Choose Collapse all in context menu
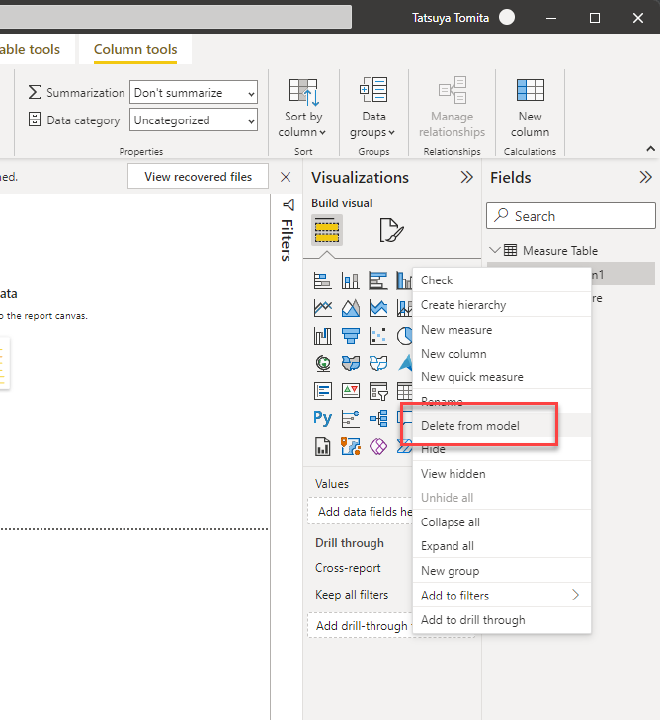The image size is (660, 720). pyautogui.click(x=502, y=522)
